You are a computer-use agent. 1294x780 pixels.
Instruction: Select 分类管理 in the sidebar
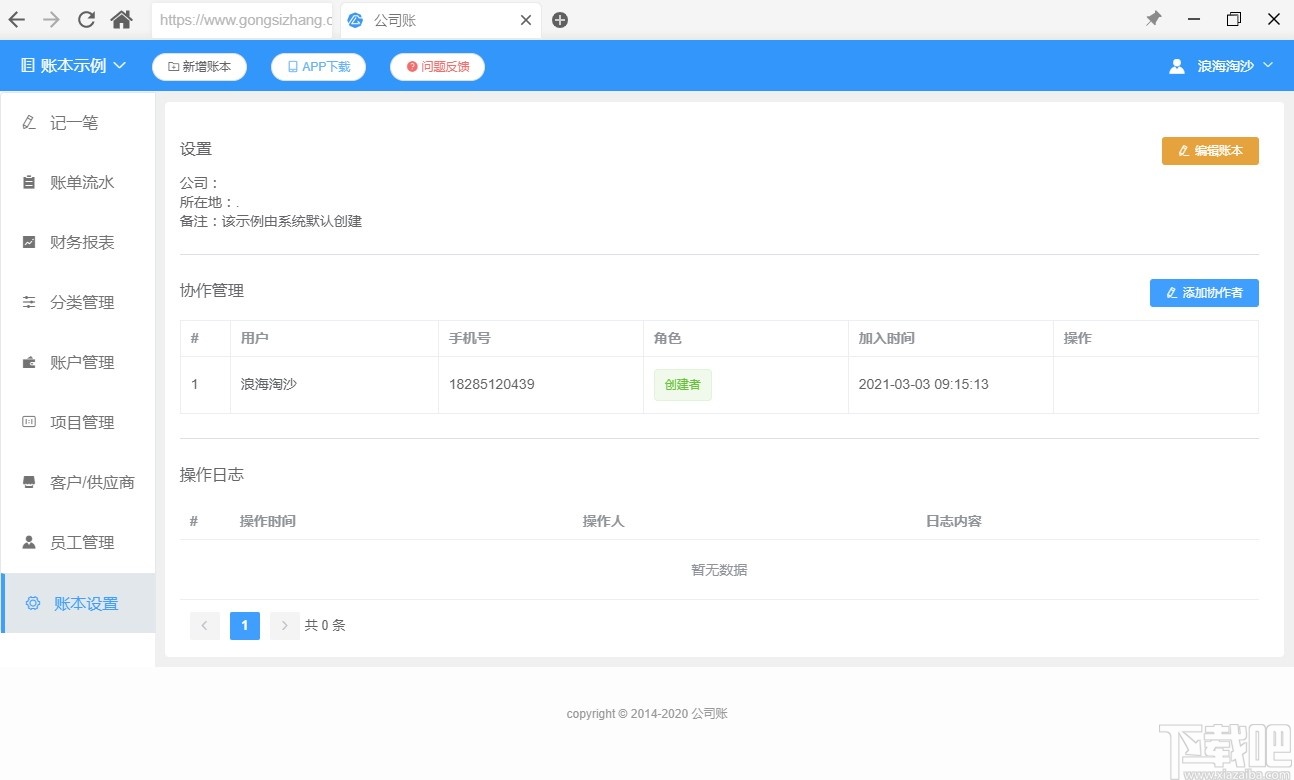[78, 303]
